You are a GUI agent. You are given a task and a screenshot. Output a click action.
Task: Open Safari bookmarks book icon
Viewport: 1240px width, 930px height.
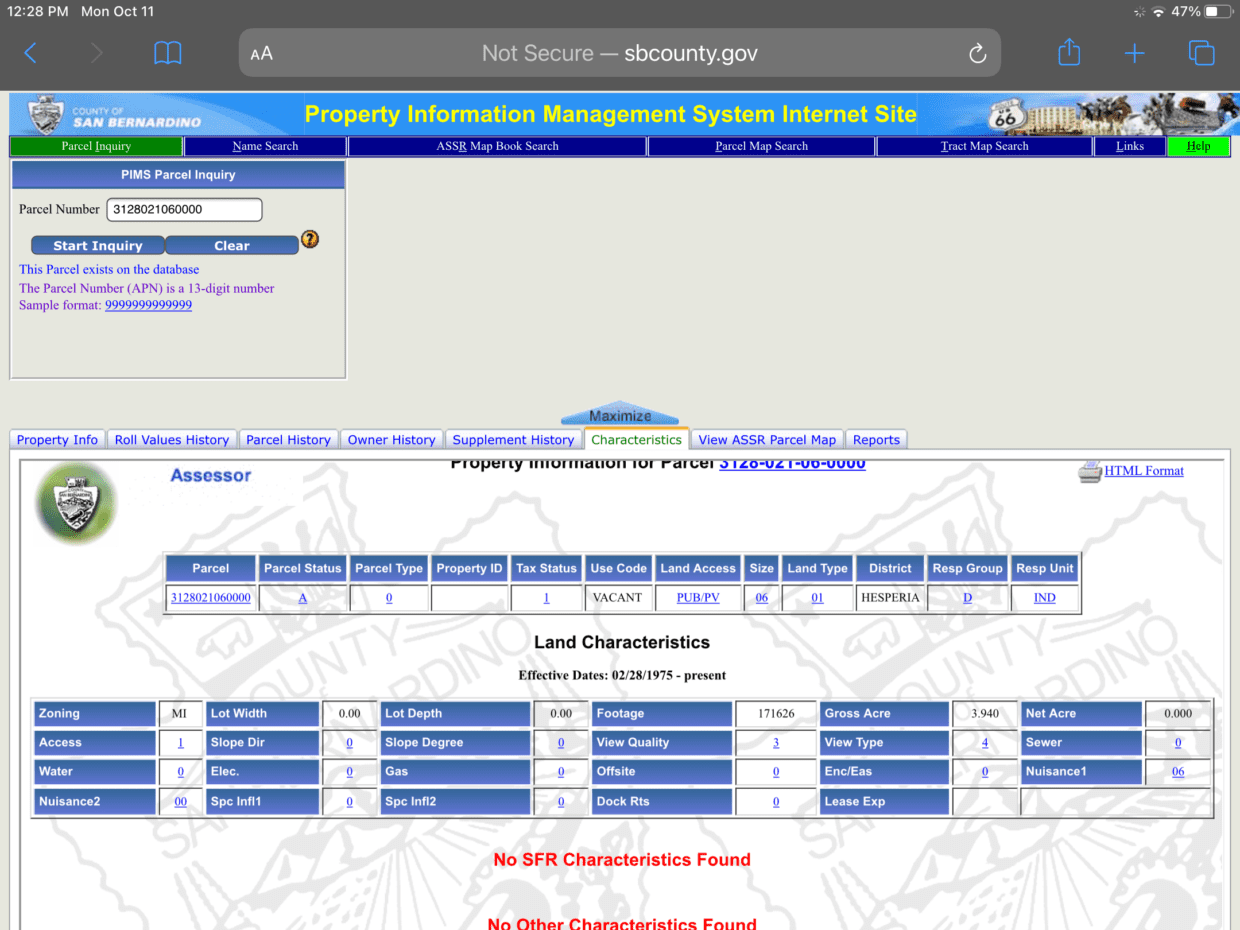point(167,53)
